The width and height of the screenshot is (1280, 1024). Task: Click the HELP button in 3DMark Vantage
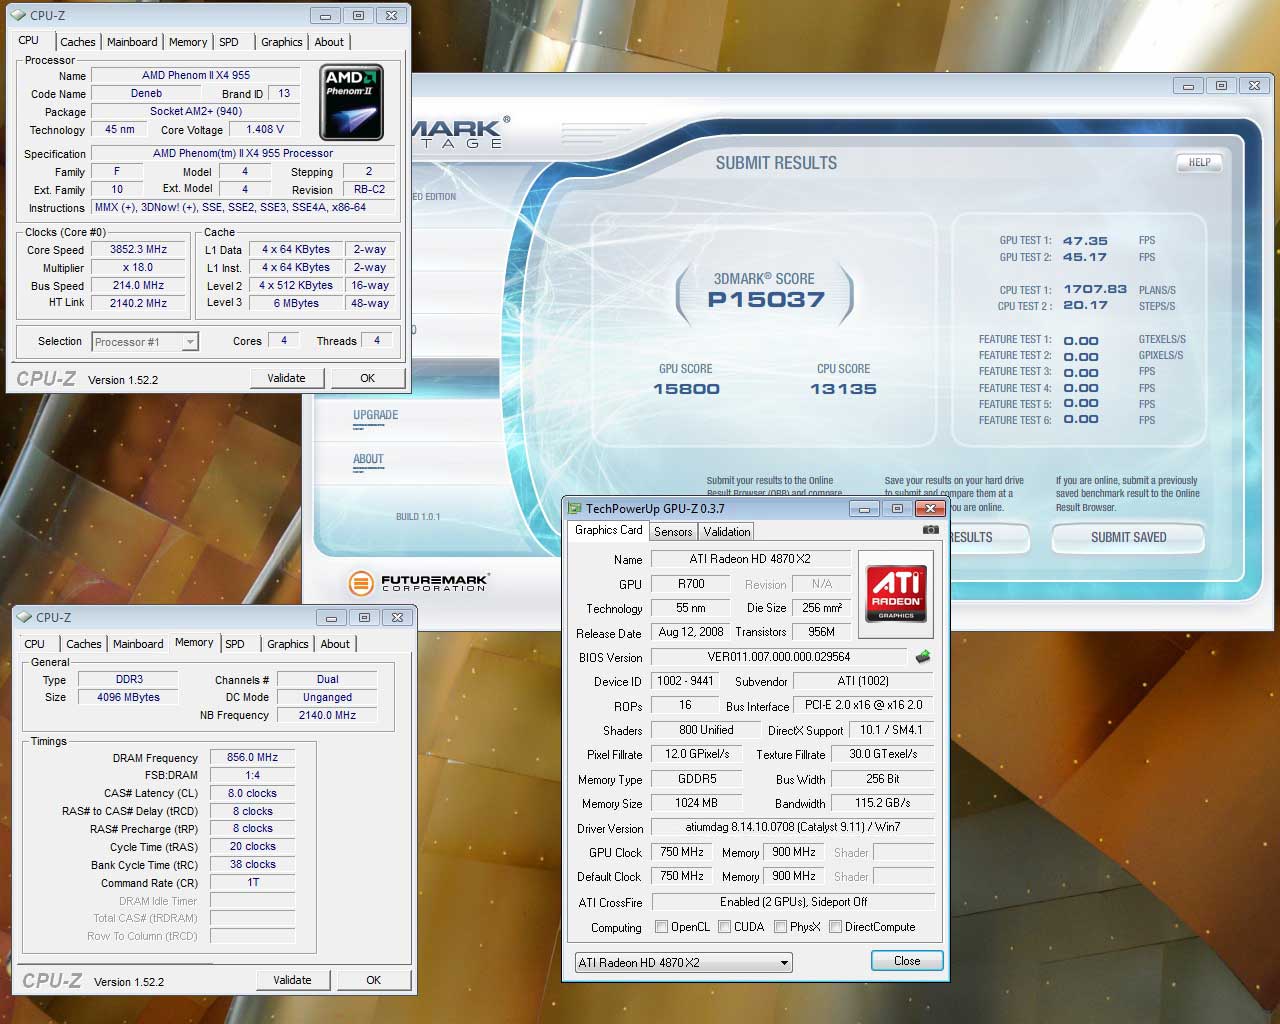pyautogui.click(x=1199, y=162)
